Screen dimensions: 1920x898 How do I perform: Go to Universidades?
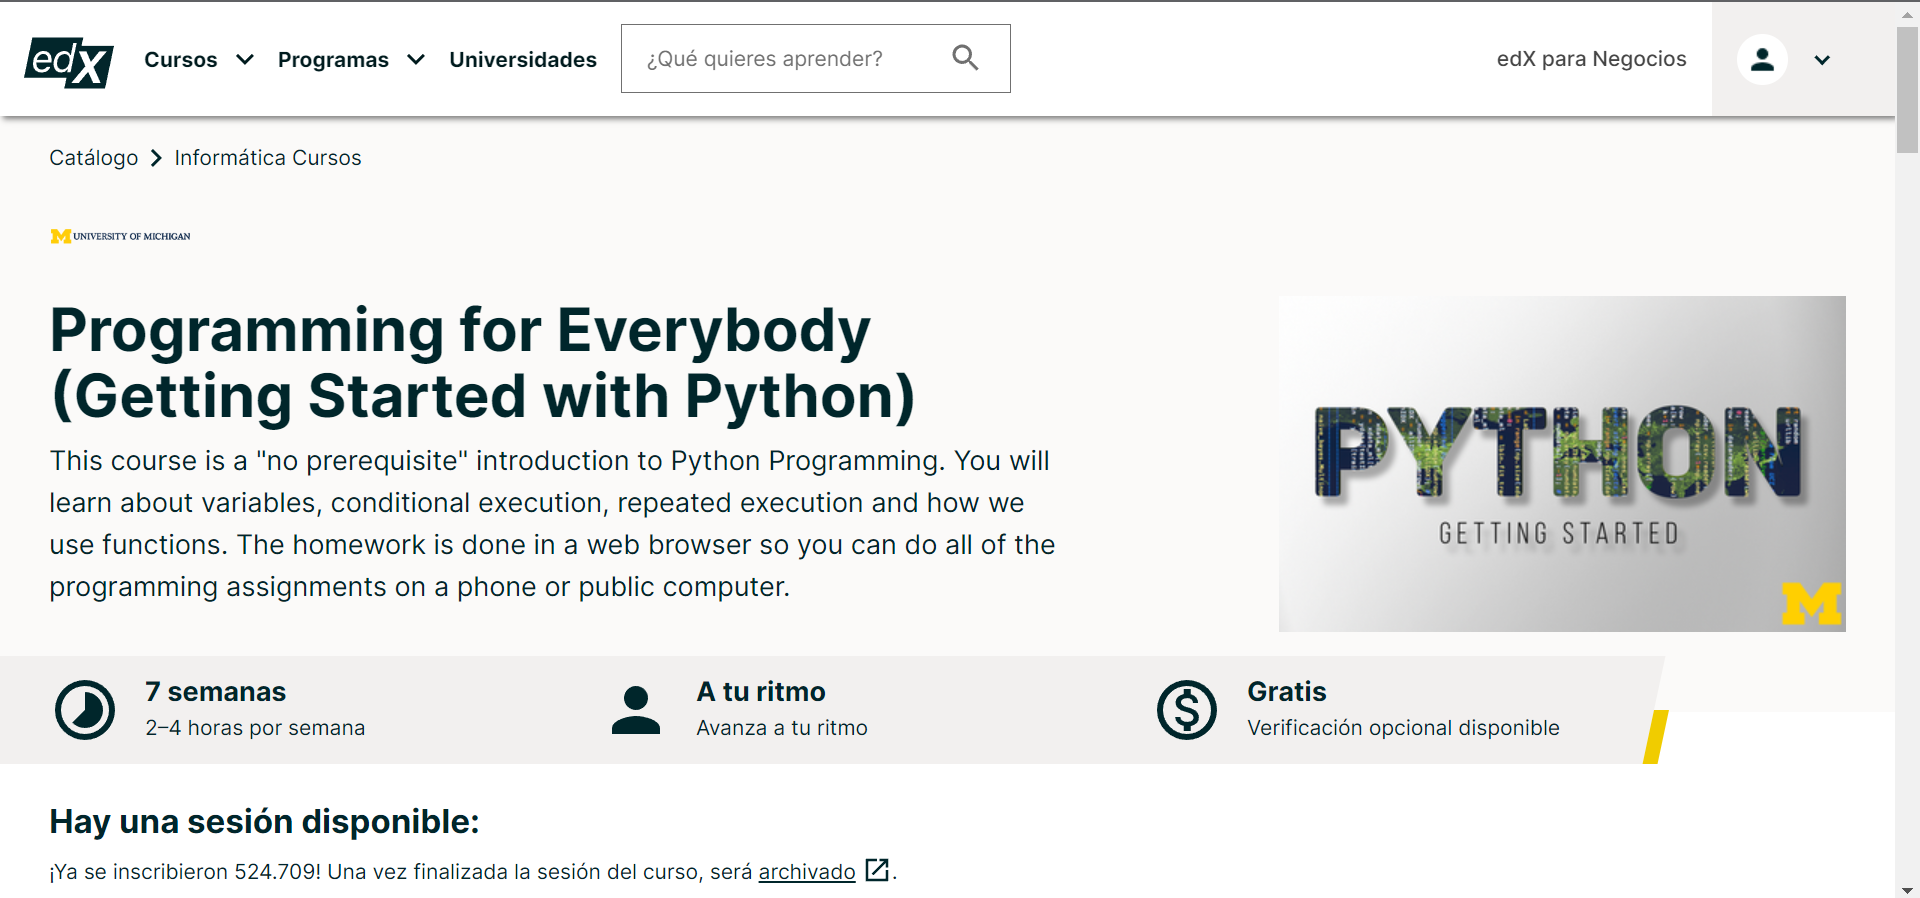click(523, 60)
